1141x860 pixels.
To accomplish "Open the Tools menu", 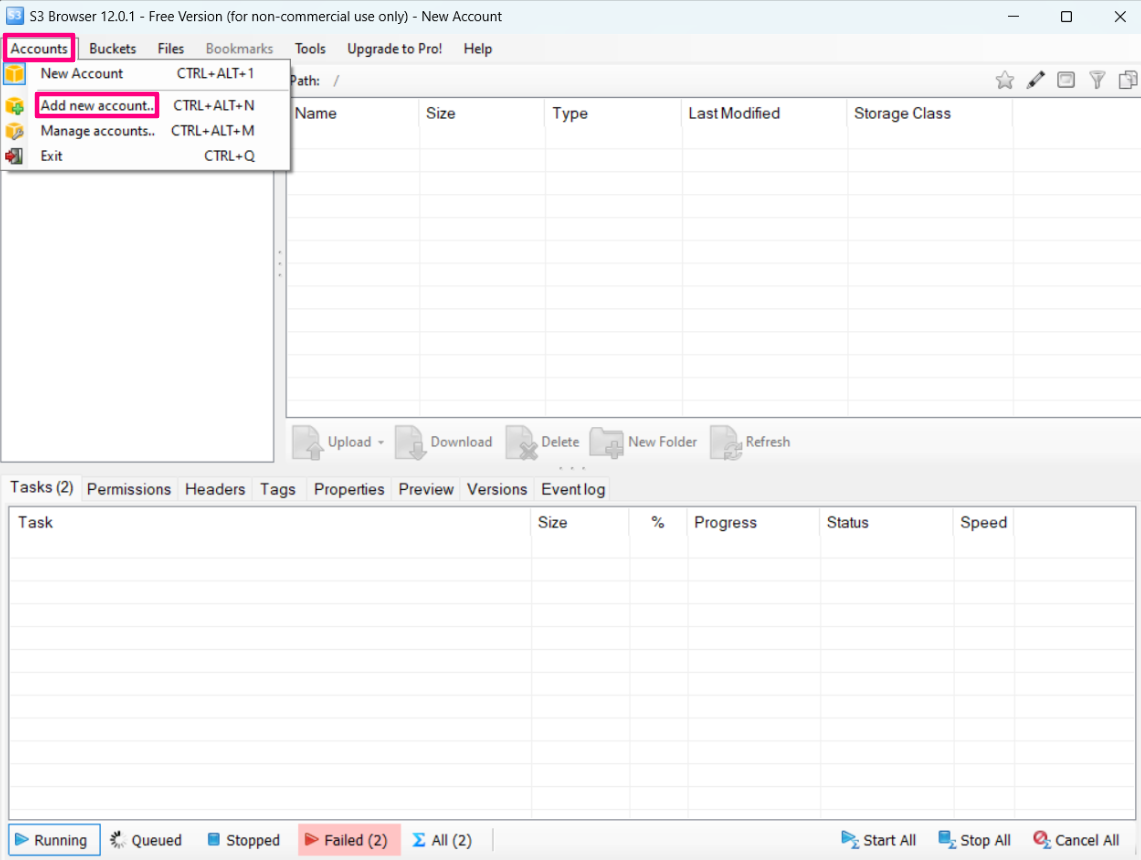I will point(310,49).
